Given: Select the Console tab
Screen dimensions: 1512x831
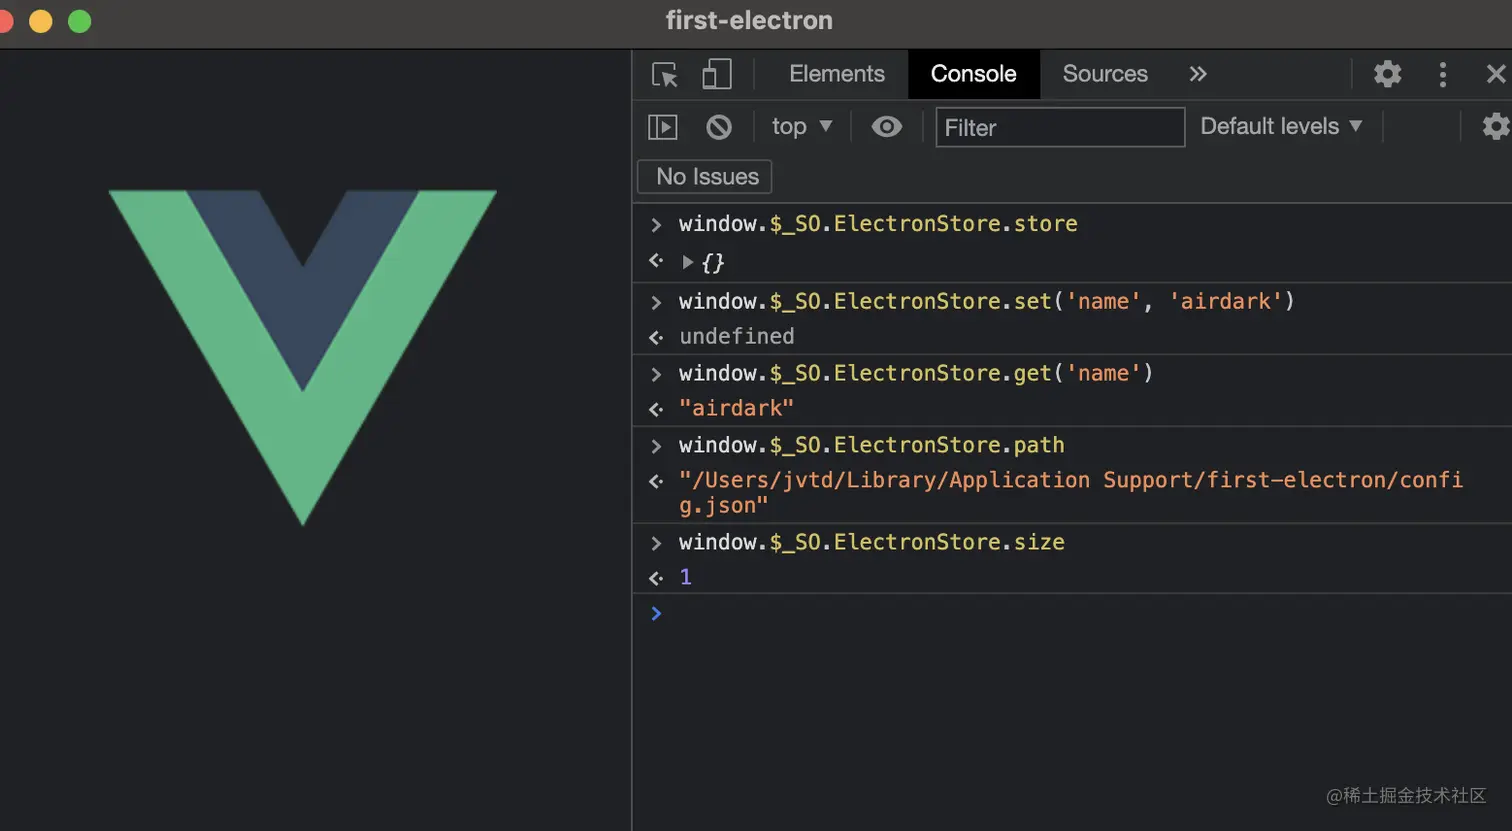Looking at the screenshot, I should click(x=973, y=74).
